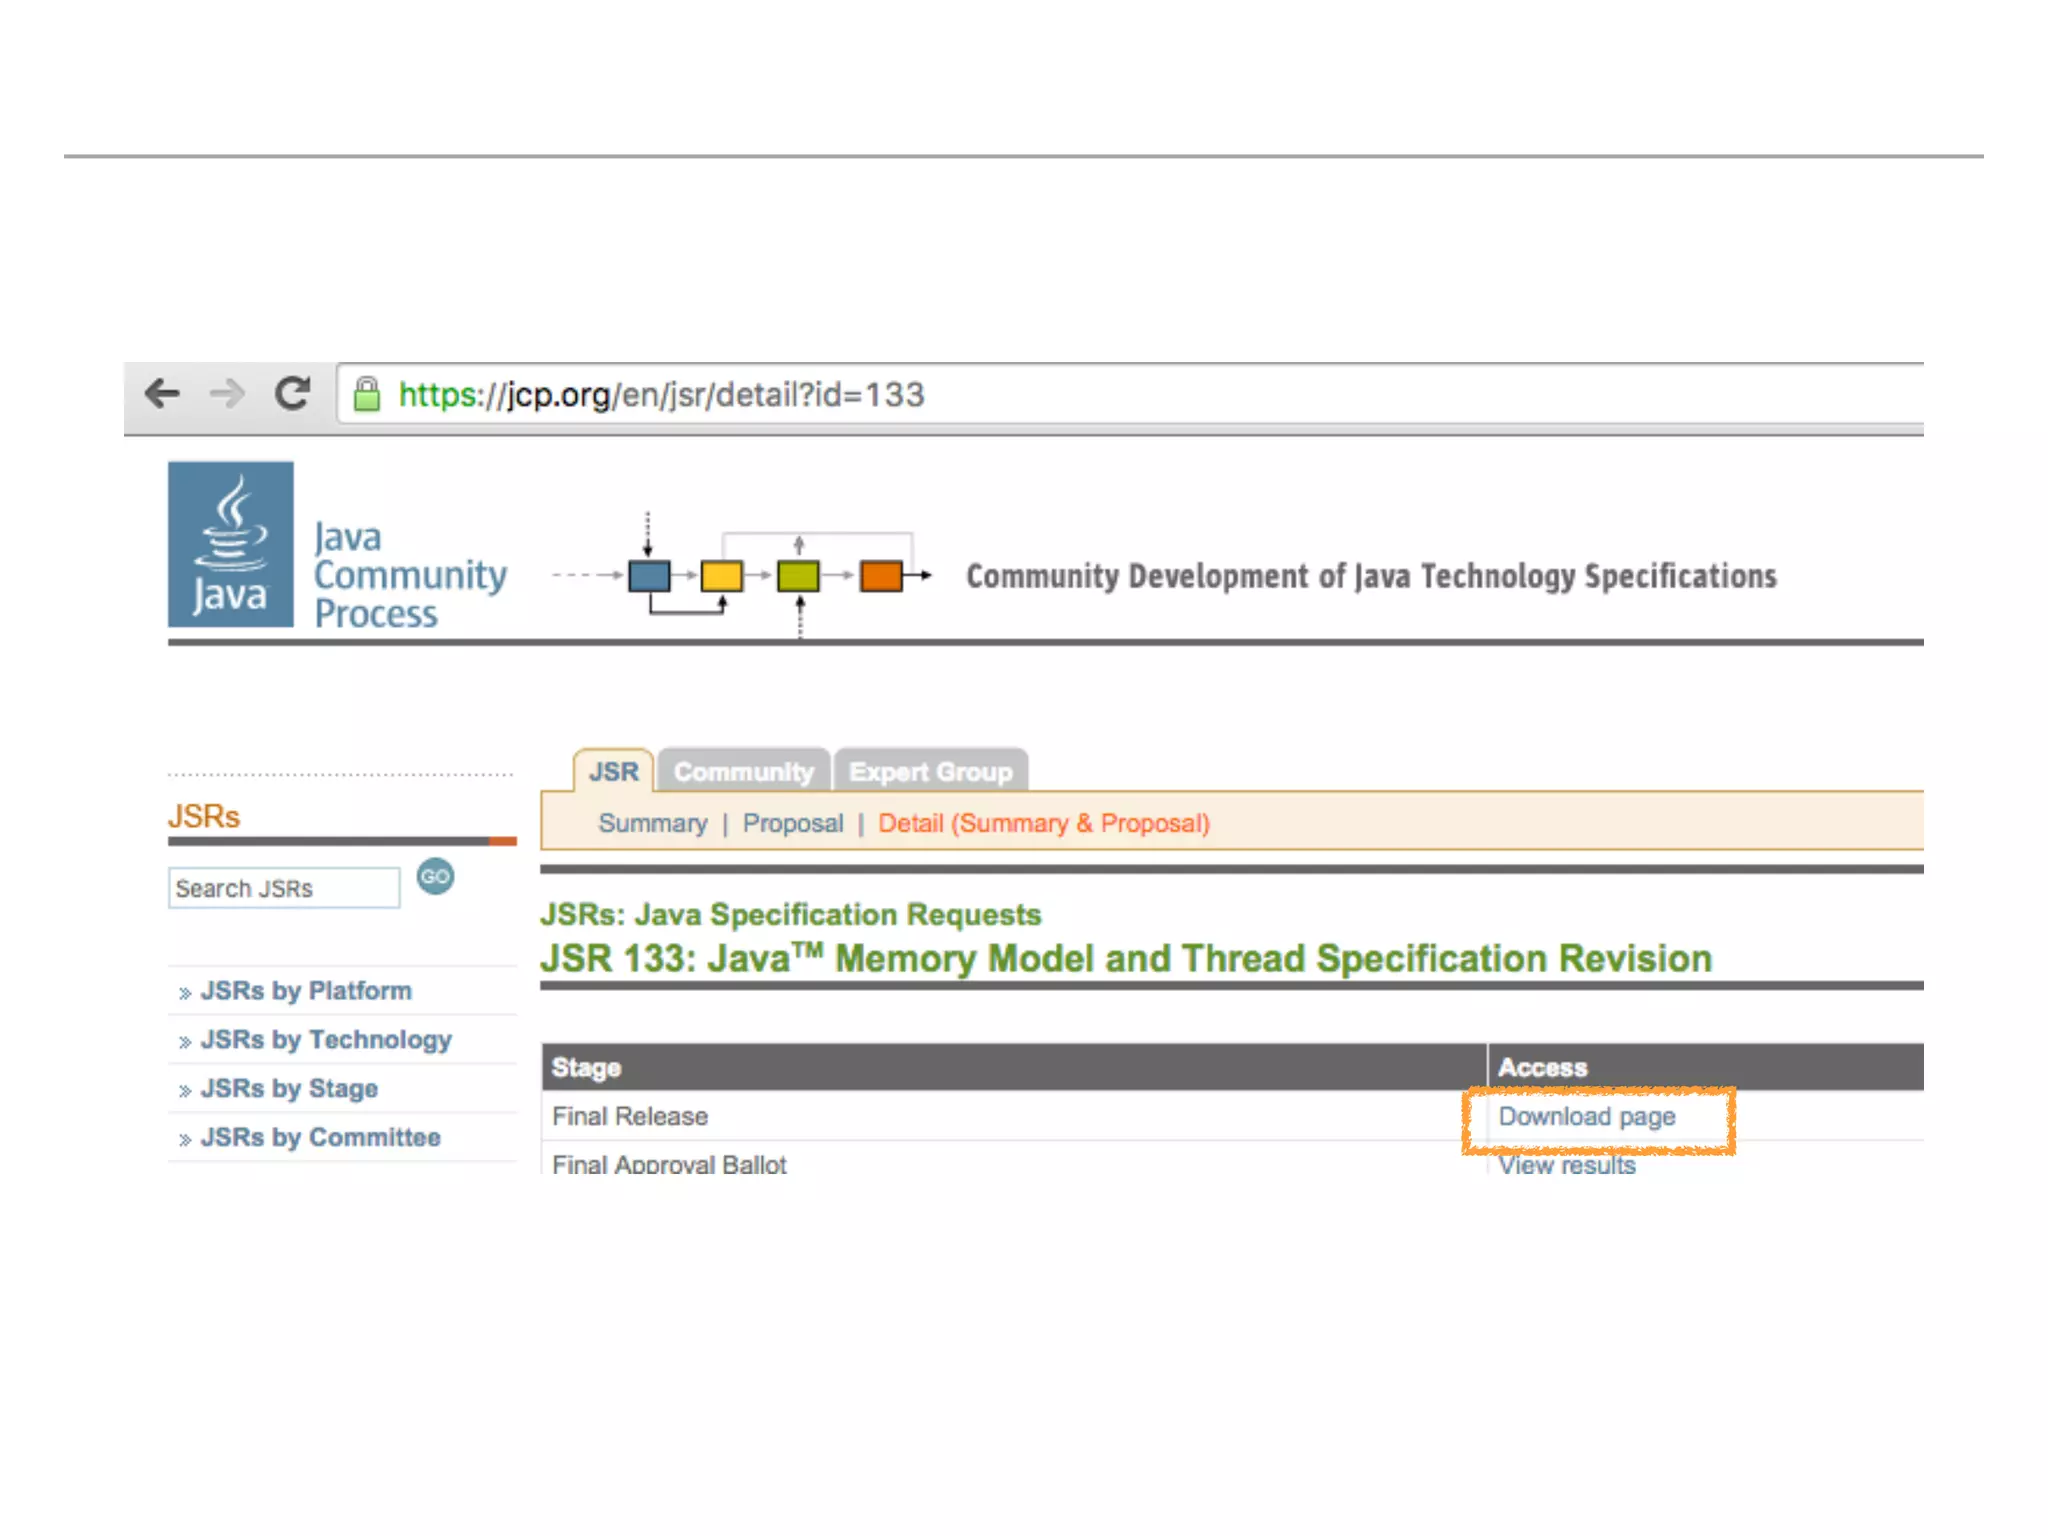Select the JSR tab
2048x1536 pixels.
pos(613,772)
